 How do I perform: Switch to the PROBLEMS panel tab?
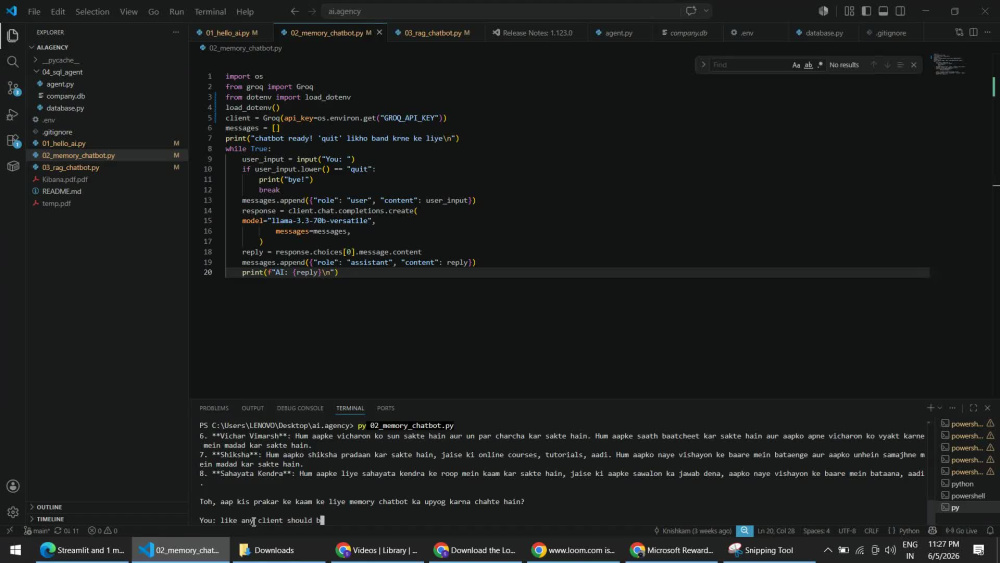[214, 408]
